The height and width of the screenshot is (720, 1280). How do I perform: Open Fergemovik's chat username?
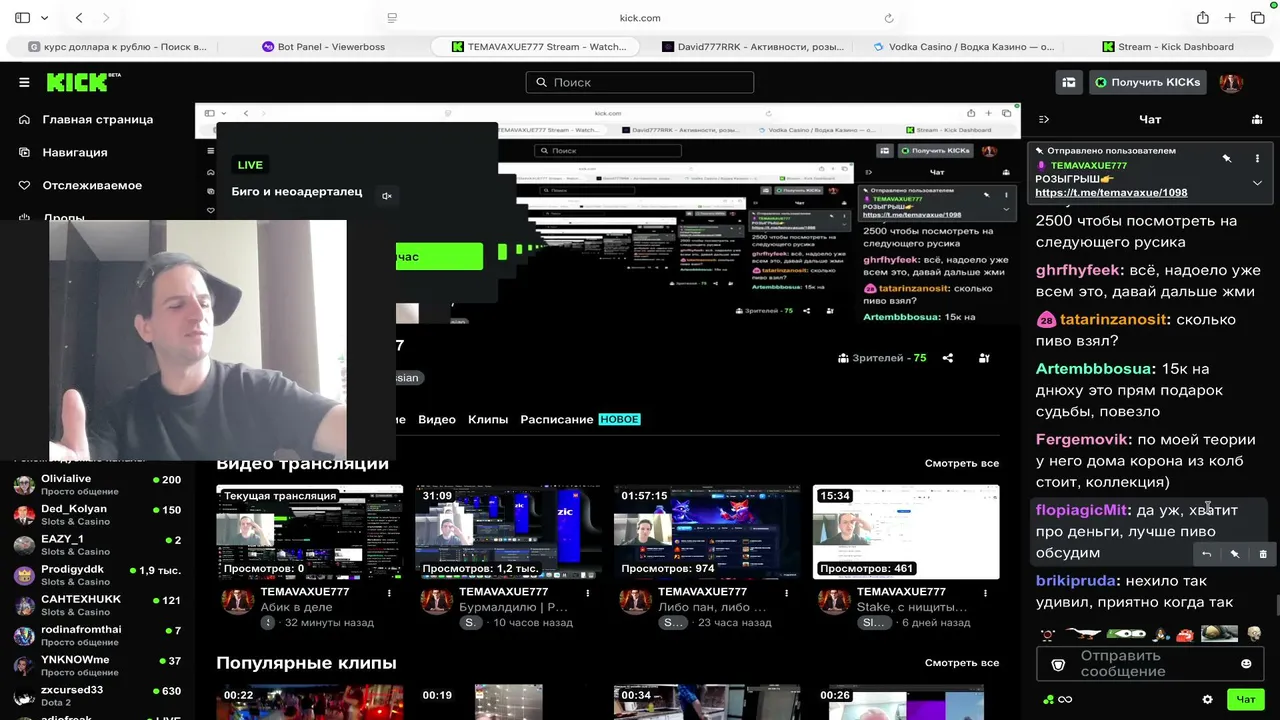pyautogui.click(x=1082, y=439)
